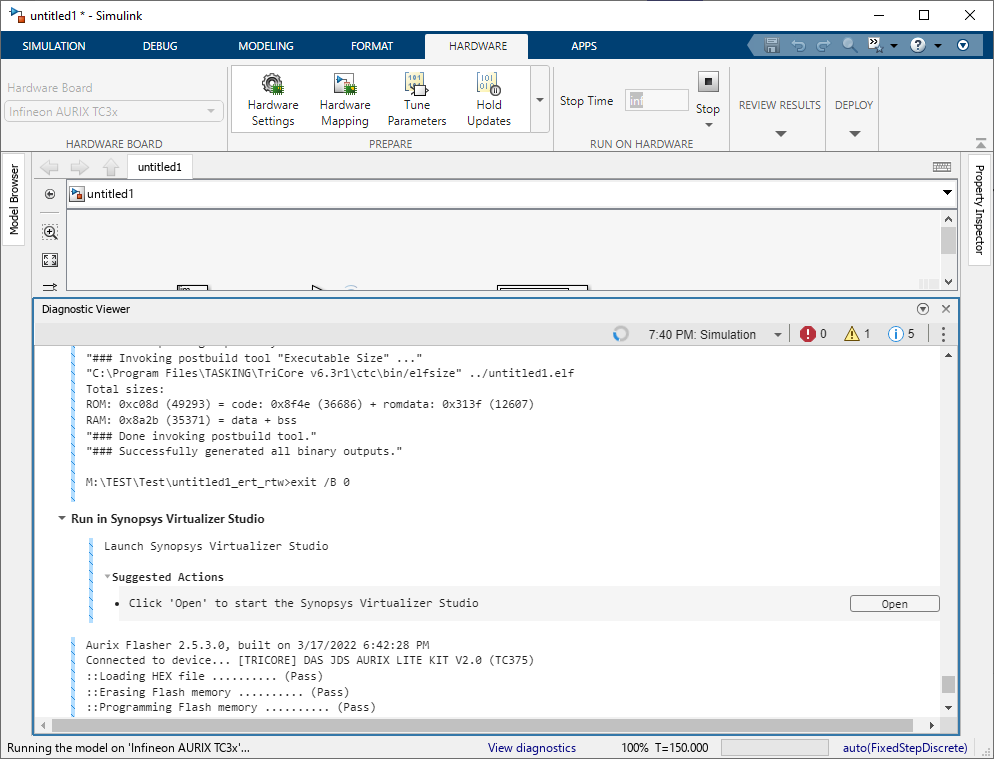Click the Zoom In canvas tool

click(50, 232)
